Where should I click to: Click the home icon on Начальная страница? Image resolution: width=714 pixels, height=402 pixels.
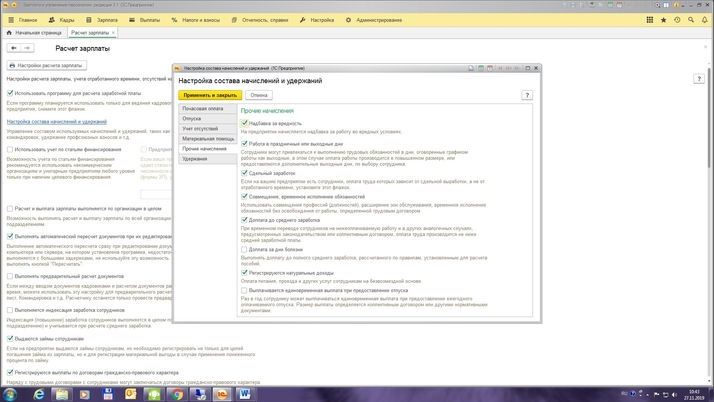8,33
